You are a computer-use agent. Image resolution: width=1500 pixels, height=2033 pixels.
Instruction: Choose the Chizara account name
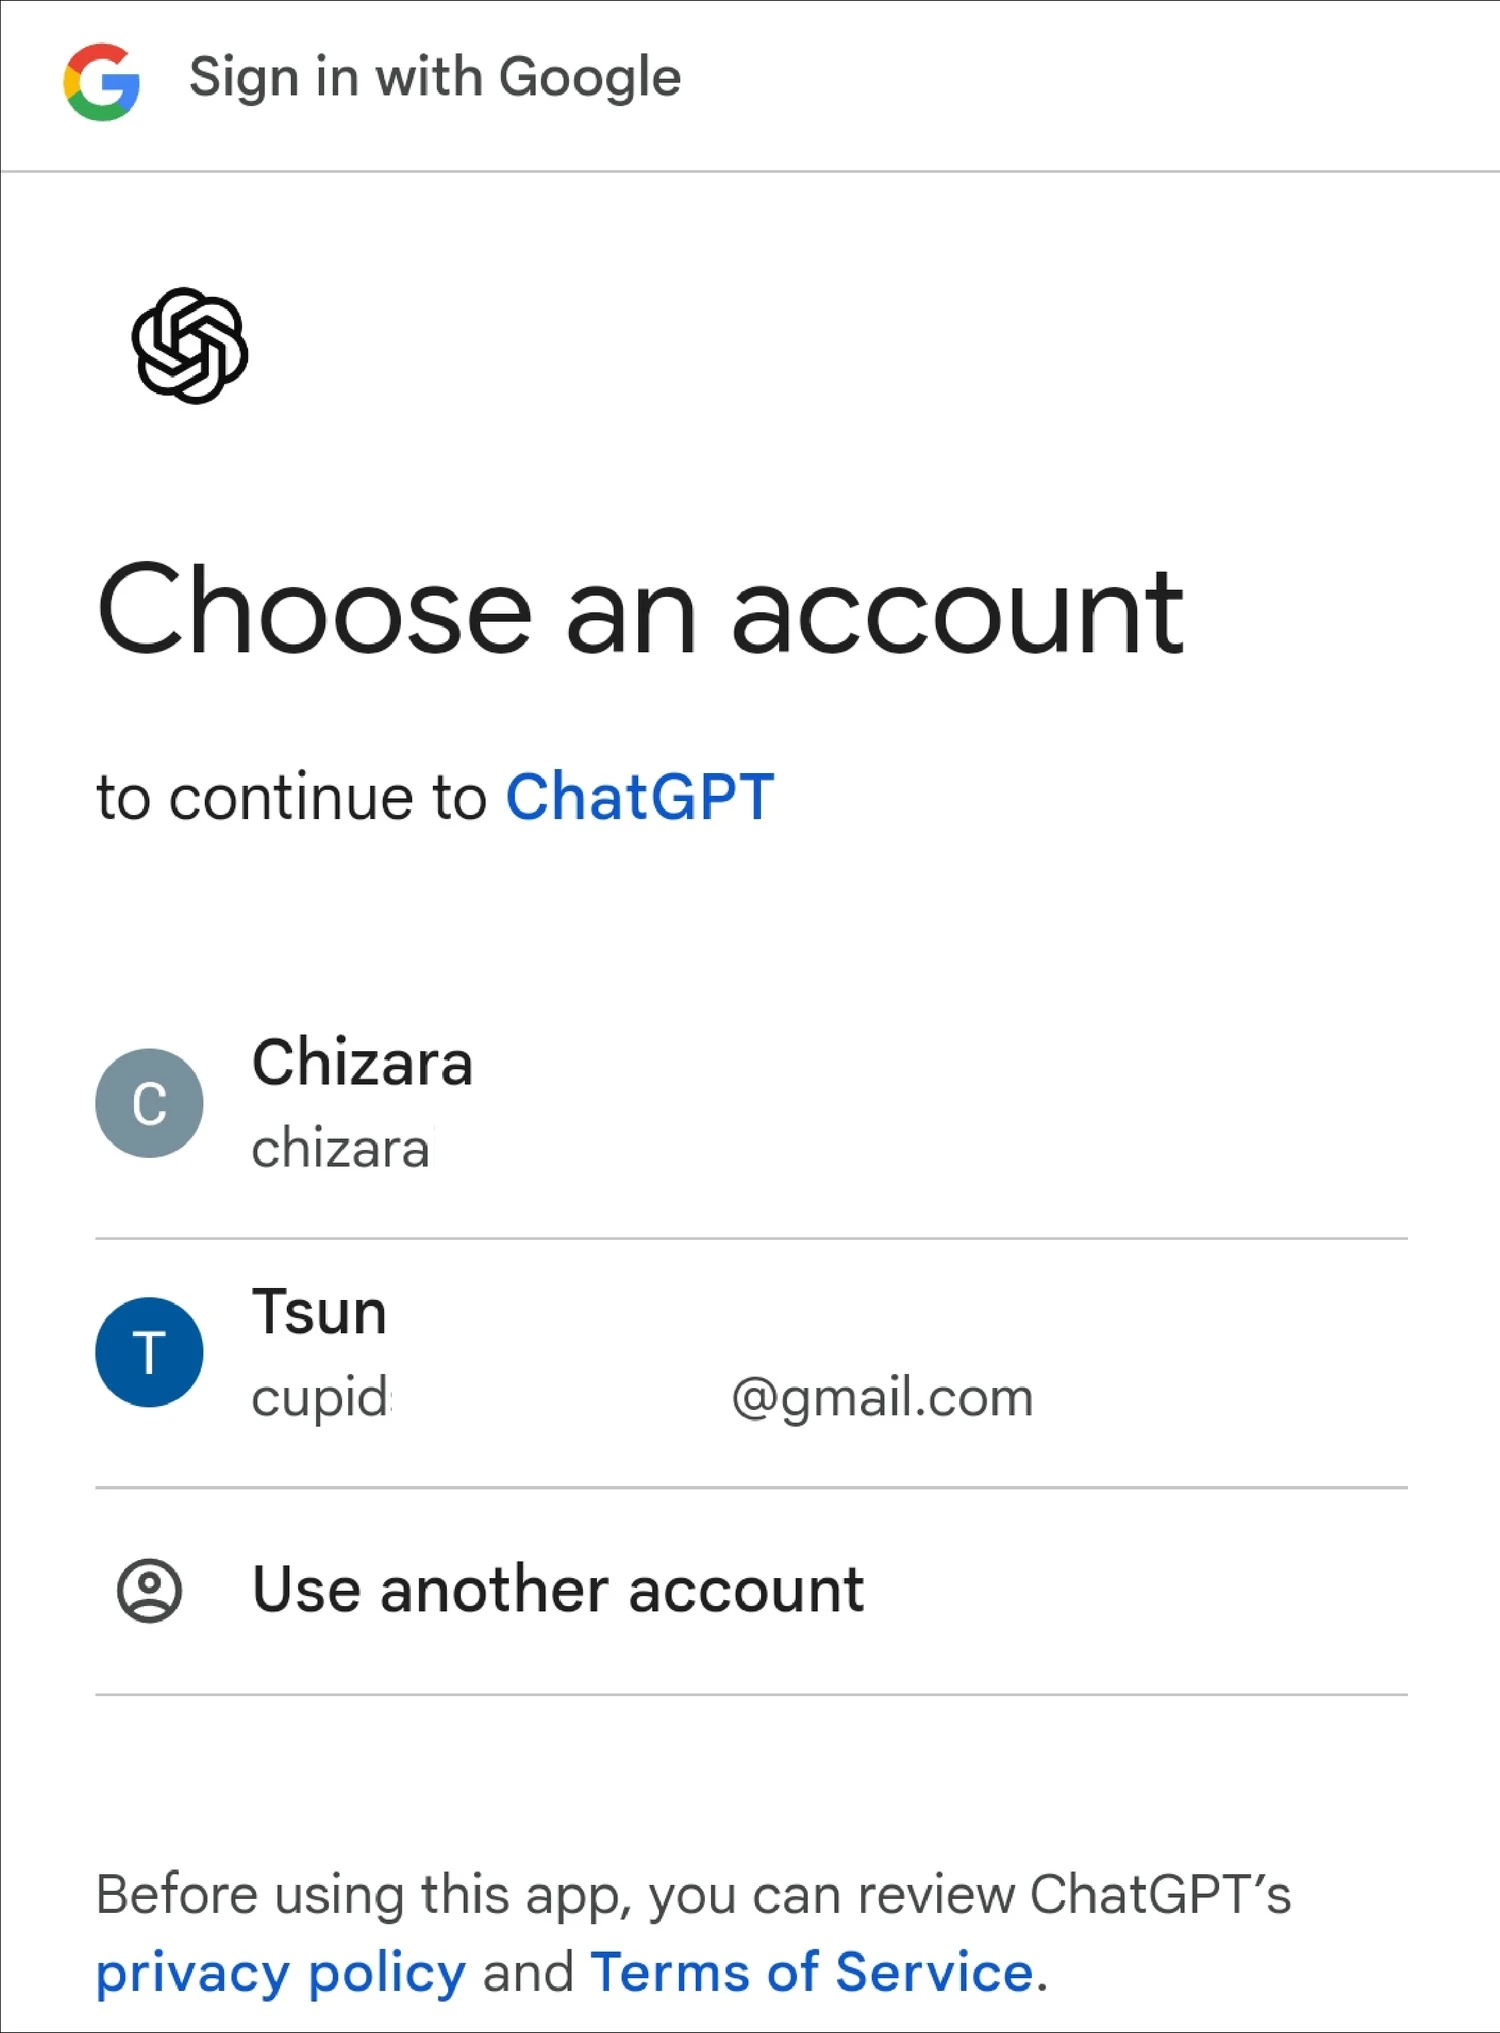[x=362, y=1062]
